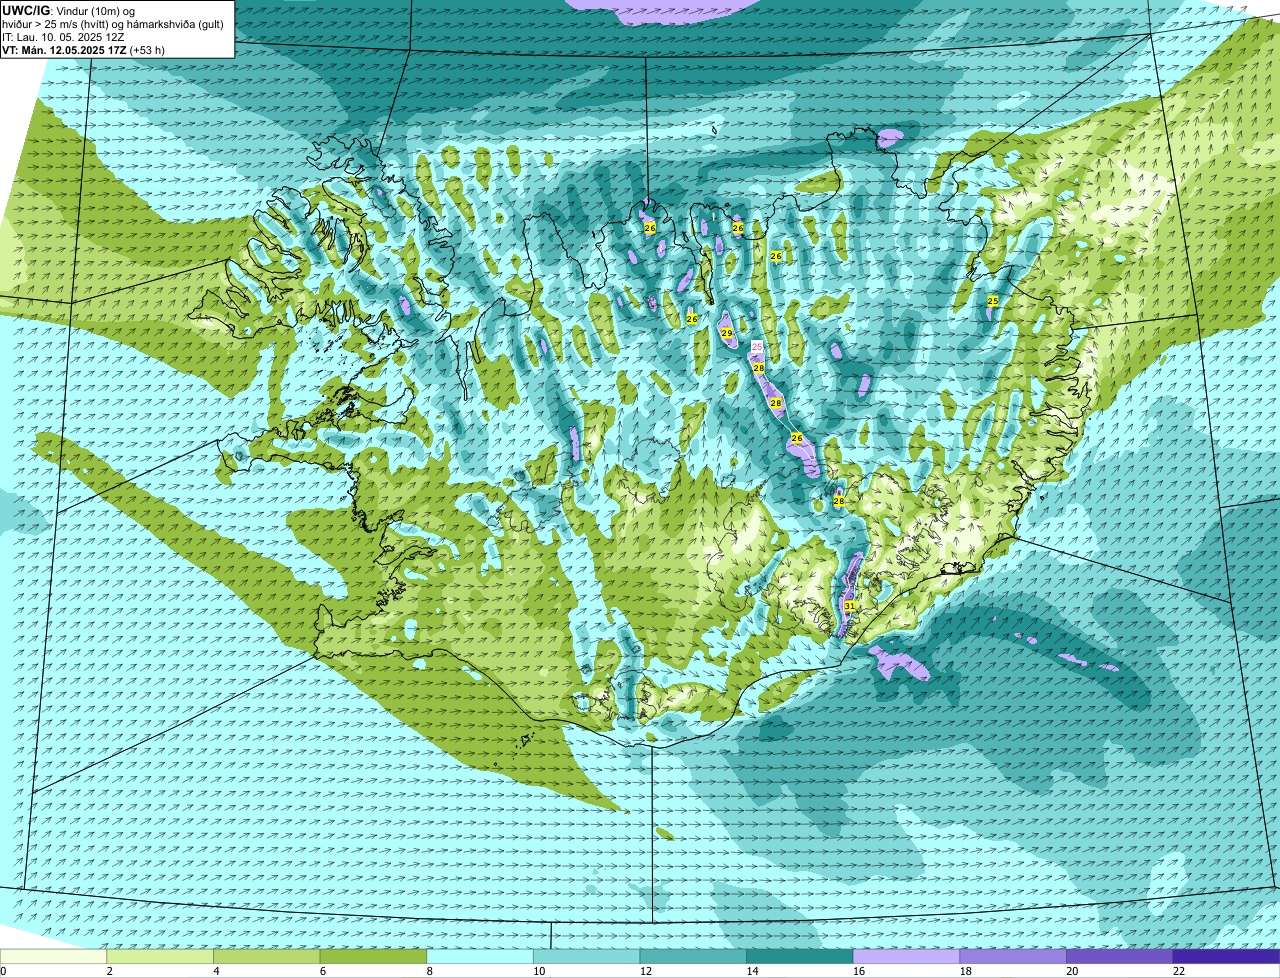Click the yellow gust label 29

[726, 333]
